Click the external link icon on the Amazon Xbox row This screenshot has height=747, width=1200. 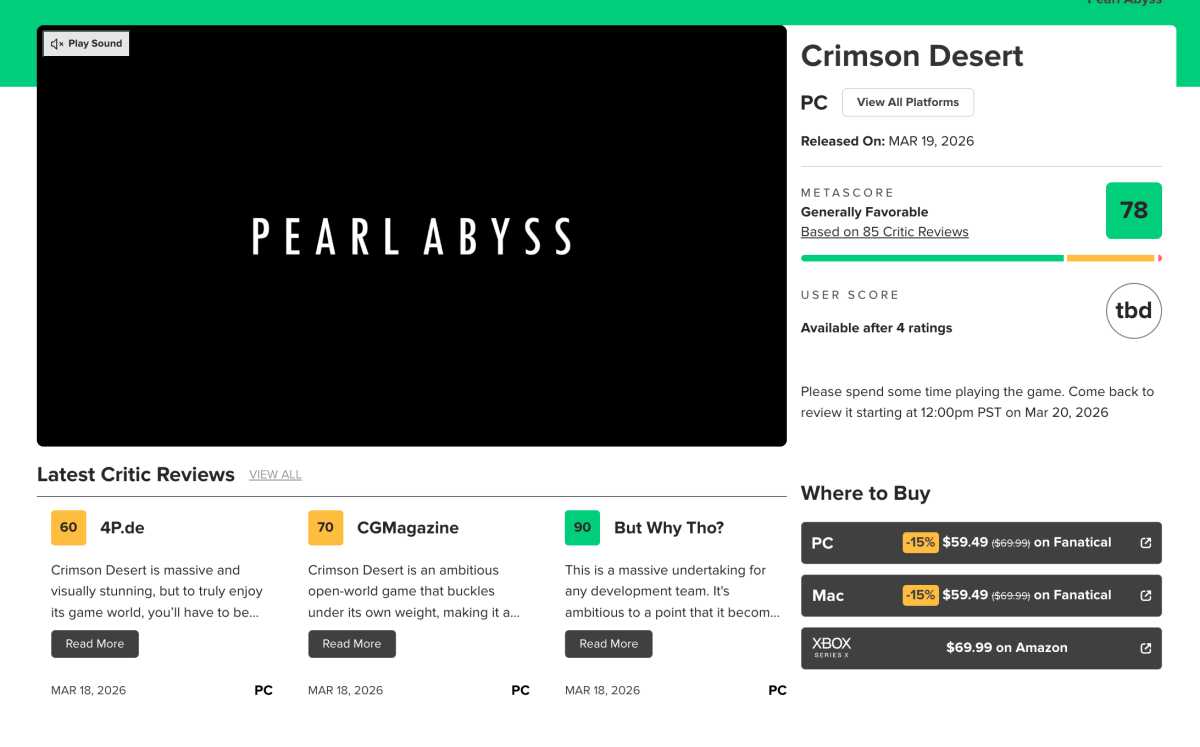tap(1144, 648)
